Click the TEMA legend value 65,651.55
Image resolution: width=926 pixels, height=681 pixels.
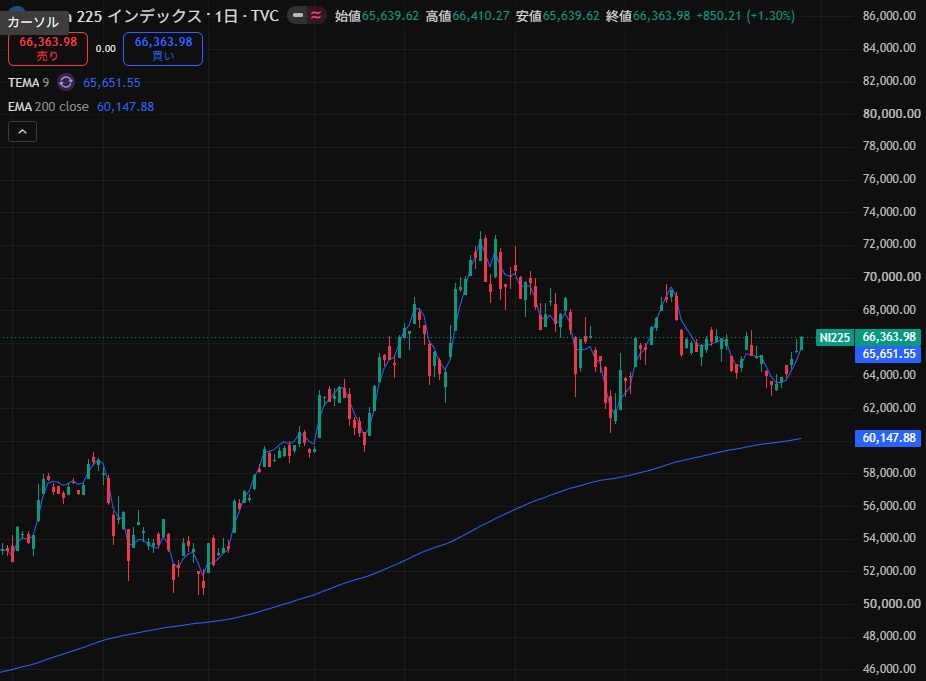tap(112, 83)
